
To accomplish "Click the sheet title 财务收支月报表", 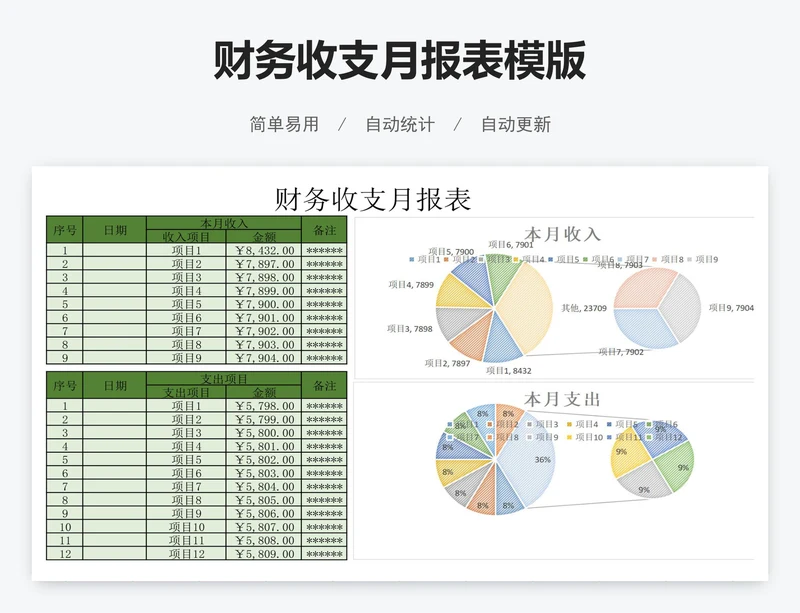I will [x=373, y=199].
